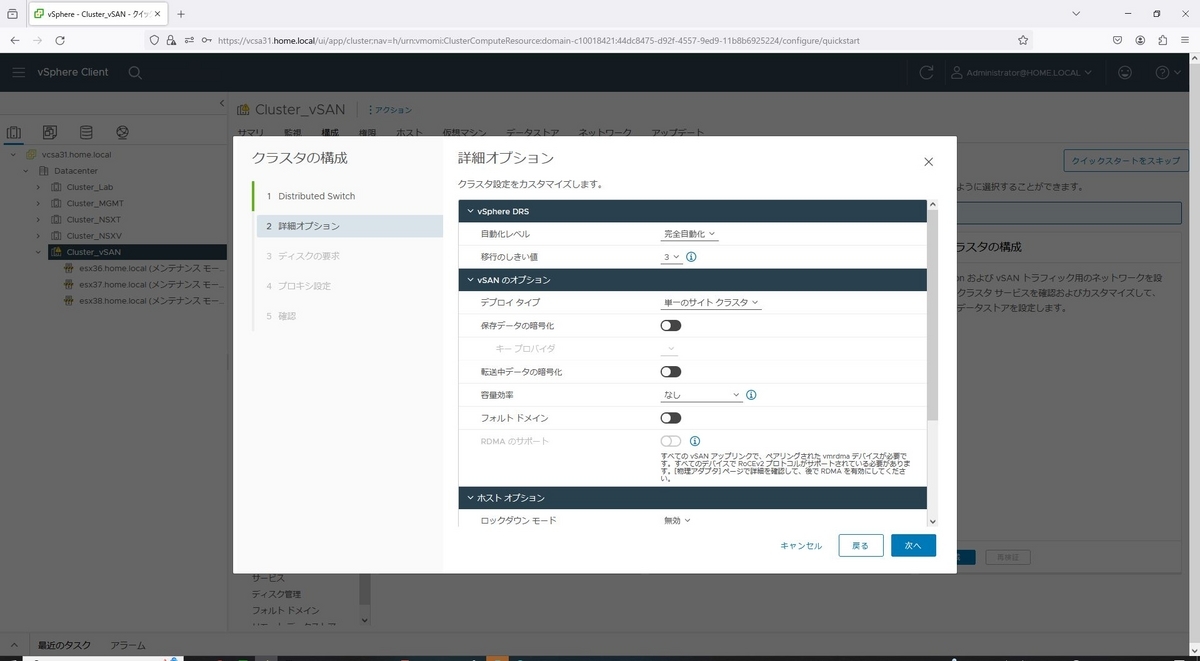Open the Administrator@HOME.LOCAL user menu

click(x=1020, y=72)
